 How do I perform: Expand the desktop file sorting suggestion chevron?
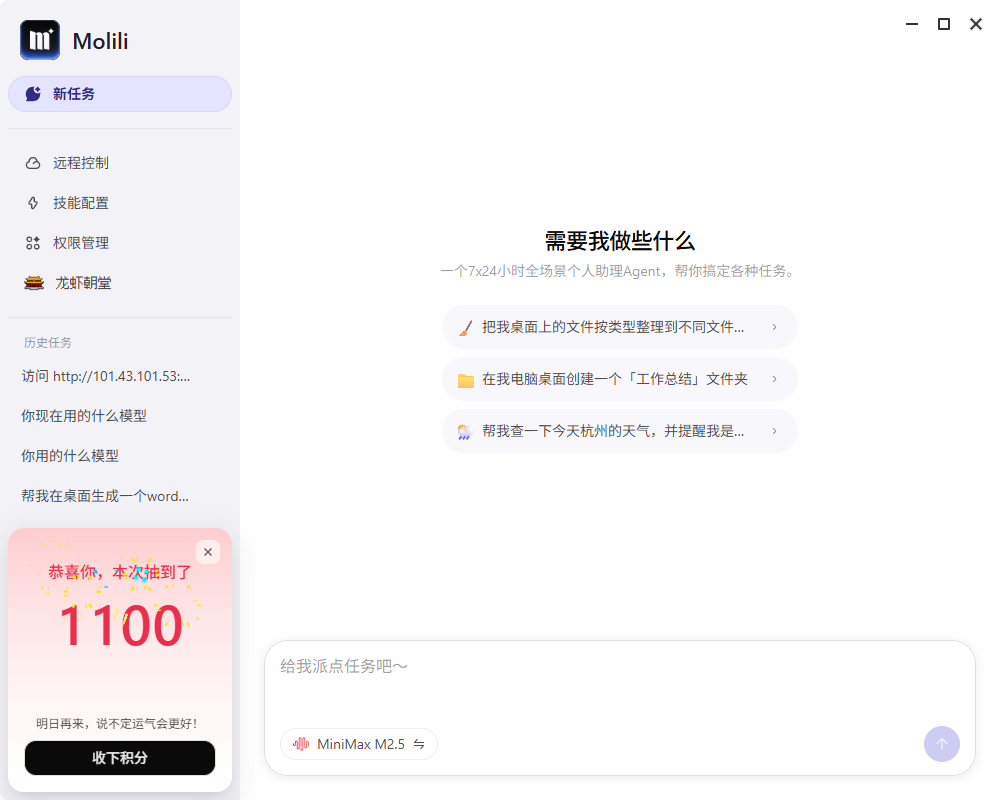coord(774,327)
